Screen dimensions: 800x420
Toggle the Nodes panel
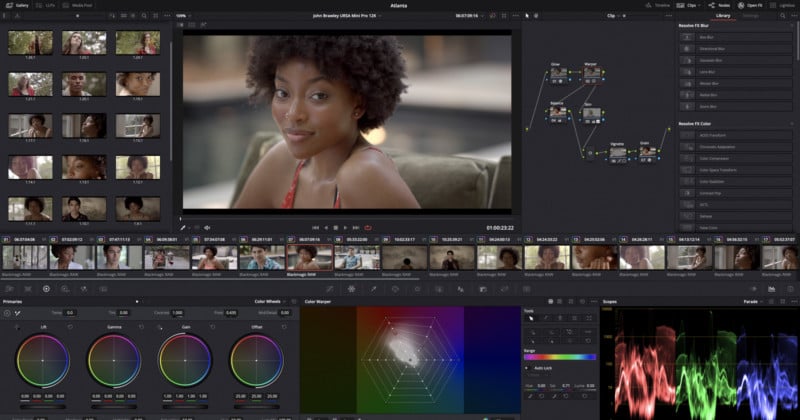coord(719,5)
